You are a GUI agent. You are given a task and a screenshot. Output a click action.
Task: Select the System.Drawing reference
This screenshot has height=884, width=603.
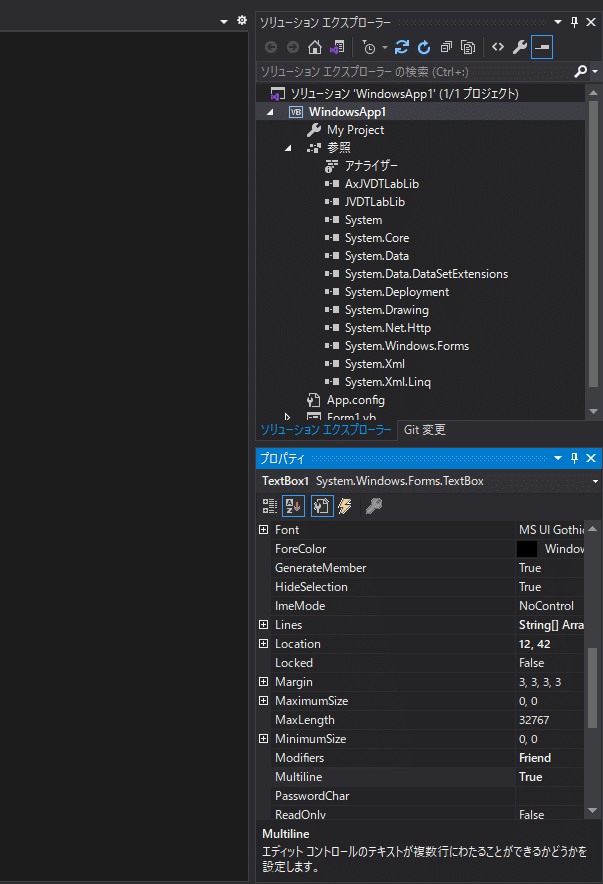click(387, 310)
